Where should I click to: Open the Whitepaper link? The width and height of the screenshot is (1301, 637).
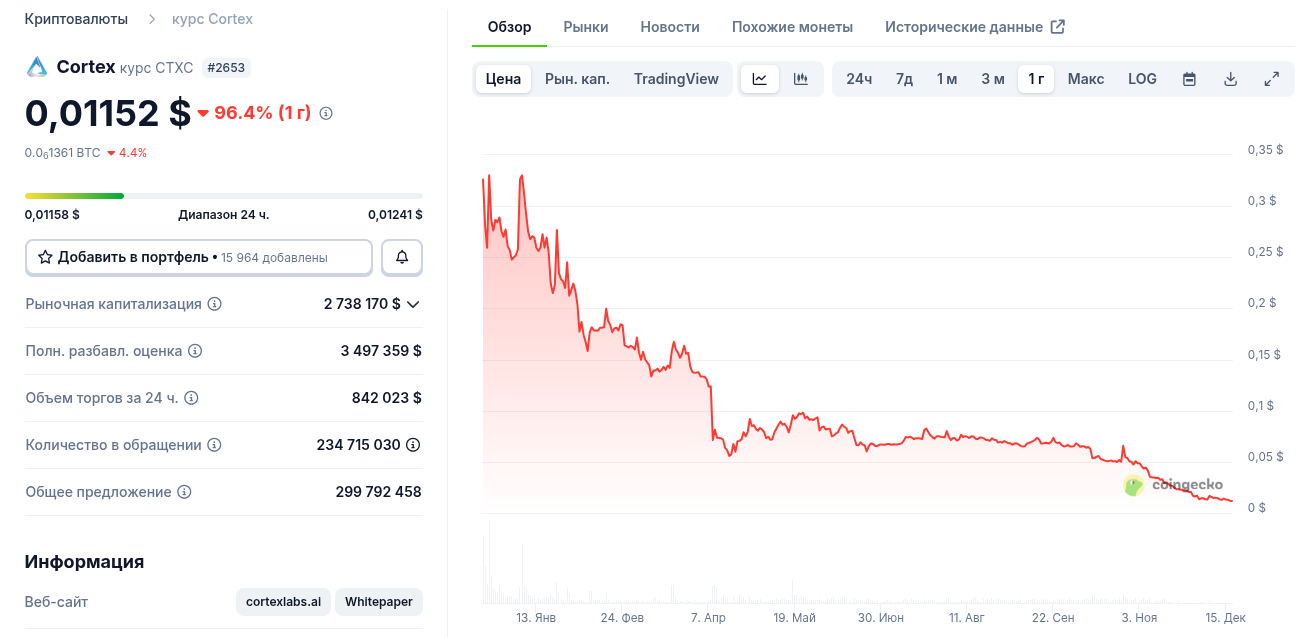[x=378, y=601]
